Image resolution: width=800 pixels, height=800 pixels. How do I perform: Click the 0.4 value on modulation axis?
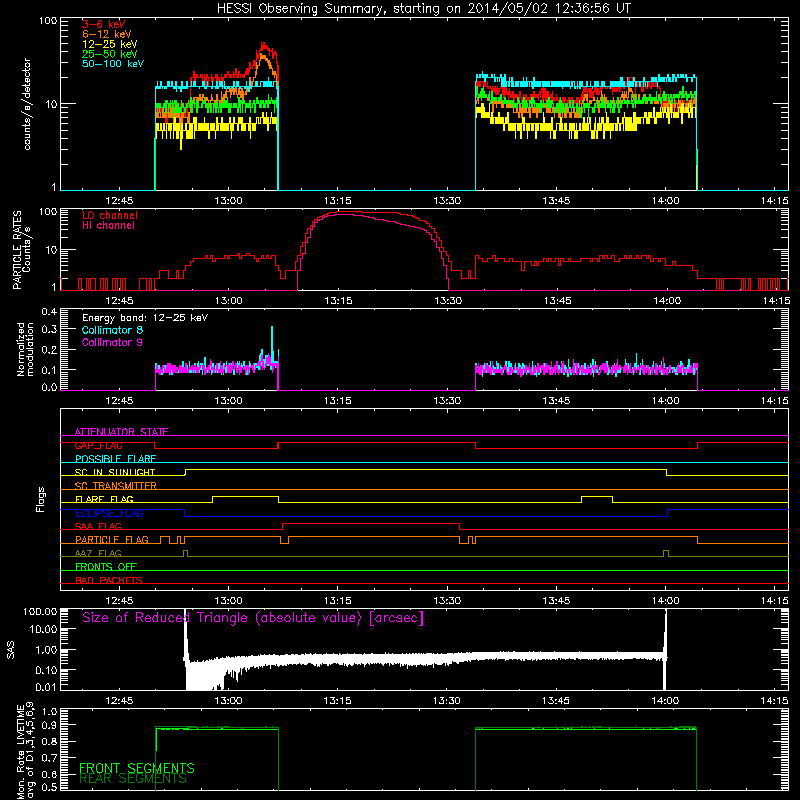49,312
